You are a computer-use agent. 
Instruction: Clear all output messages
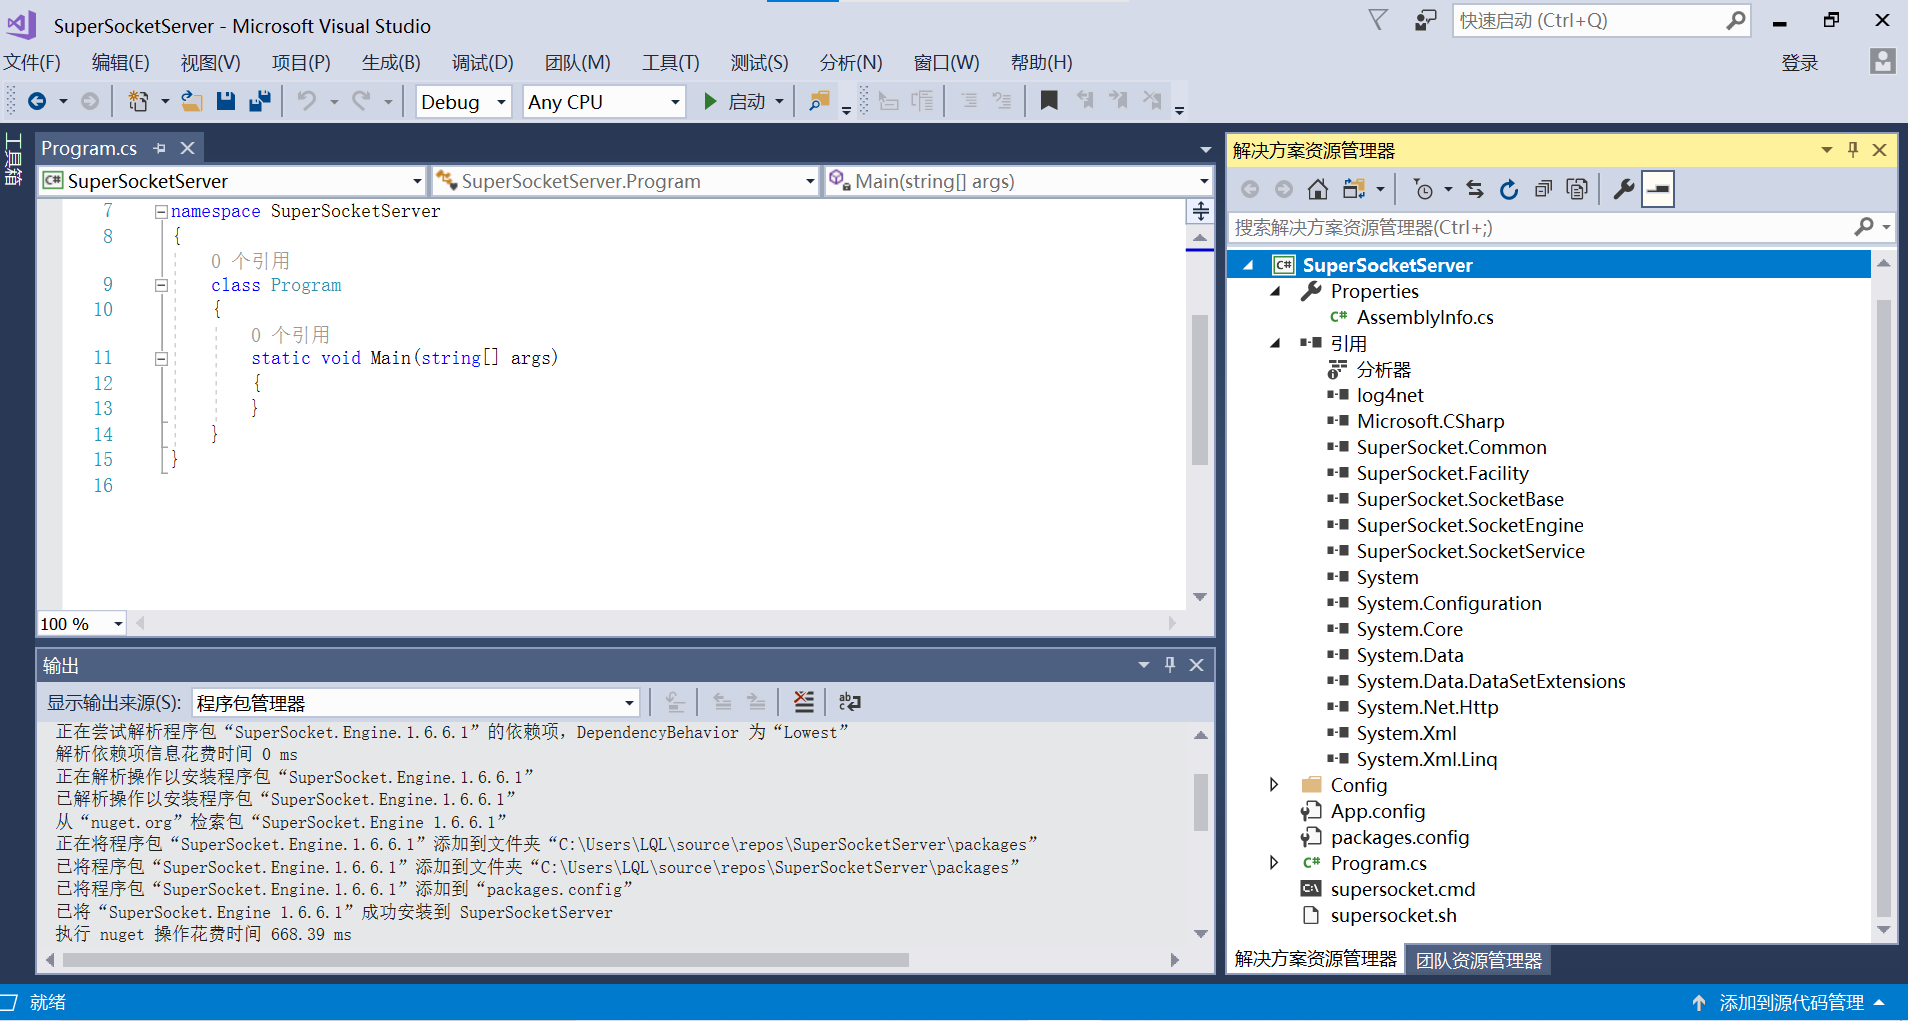coord(804,701)
